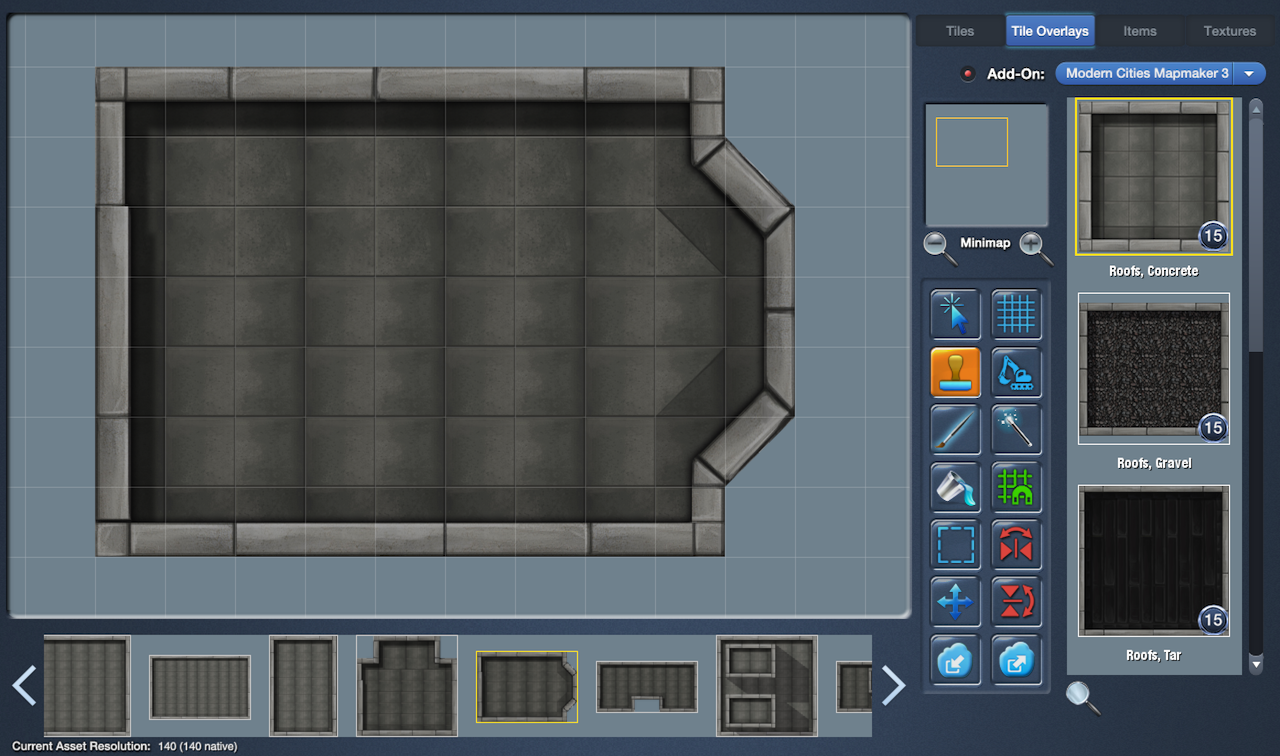Click the green grid magnet snap tool
The width and height of the screenshot is (1280, 756).
click(1016, 487)
